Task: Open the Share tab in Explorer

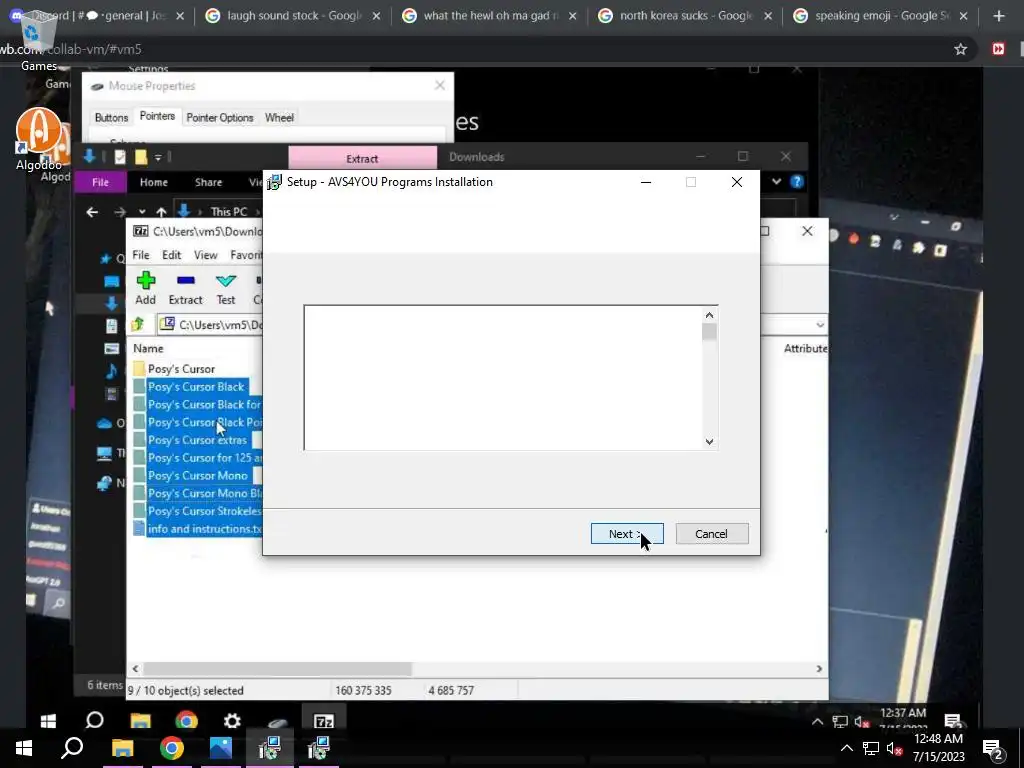Action: [208, 182]
